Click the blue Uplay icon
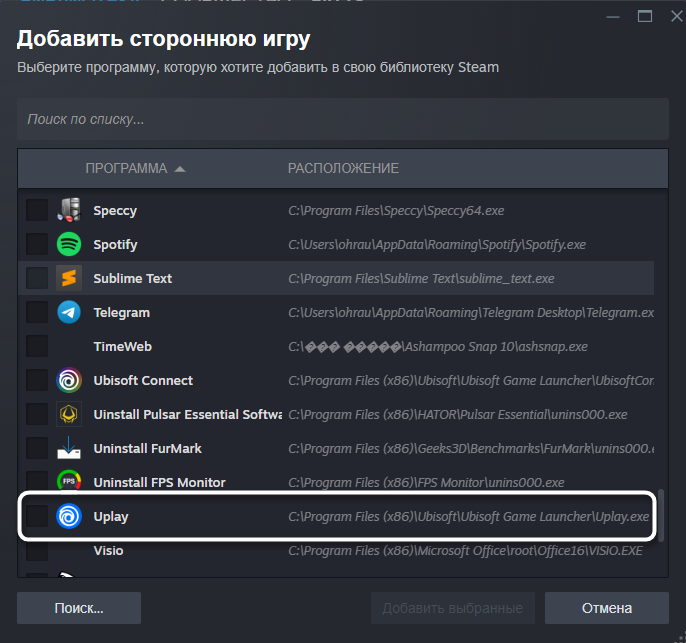This screenshot has height=643, width=686. [69, 516]
